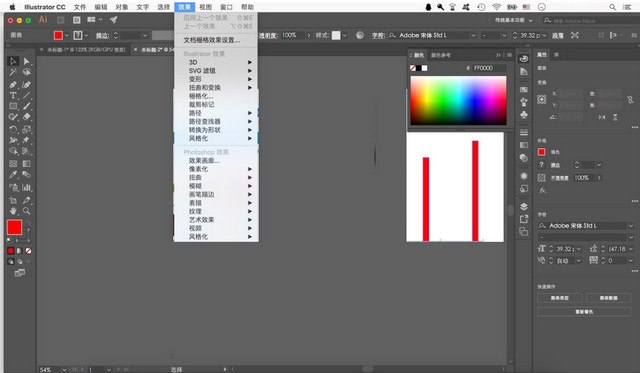
Task: Switch to Gradient fill mode below swatch
Action: [19, 251]
